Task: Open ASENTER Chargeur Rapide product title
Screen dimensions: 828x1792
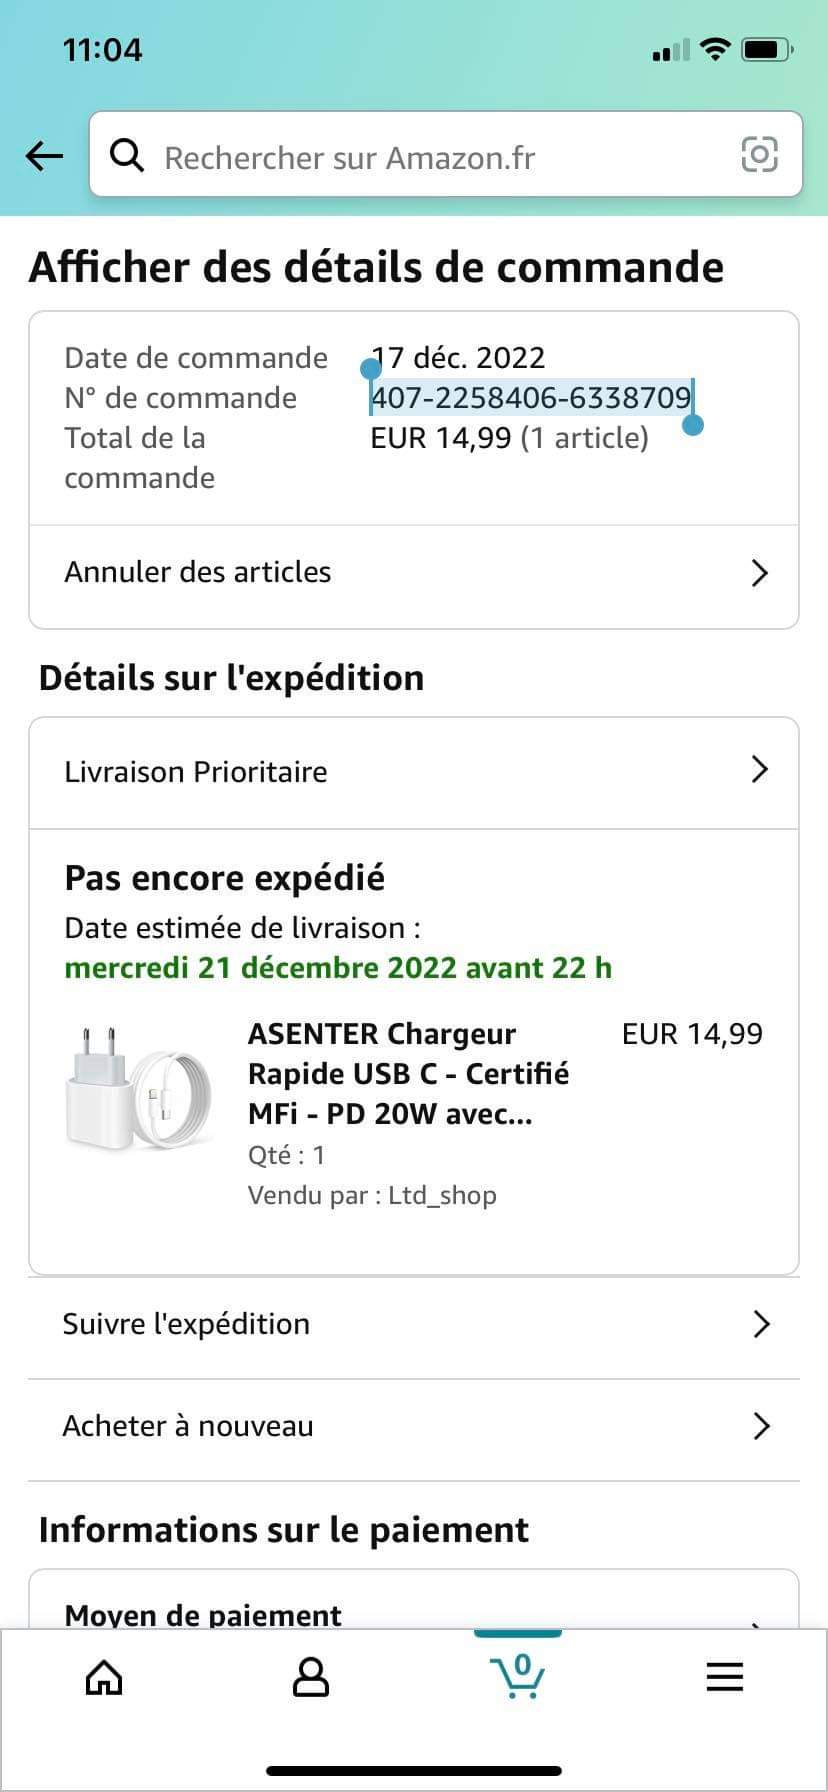Action: coord(408,1074)
